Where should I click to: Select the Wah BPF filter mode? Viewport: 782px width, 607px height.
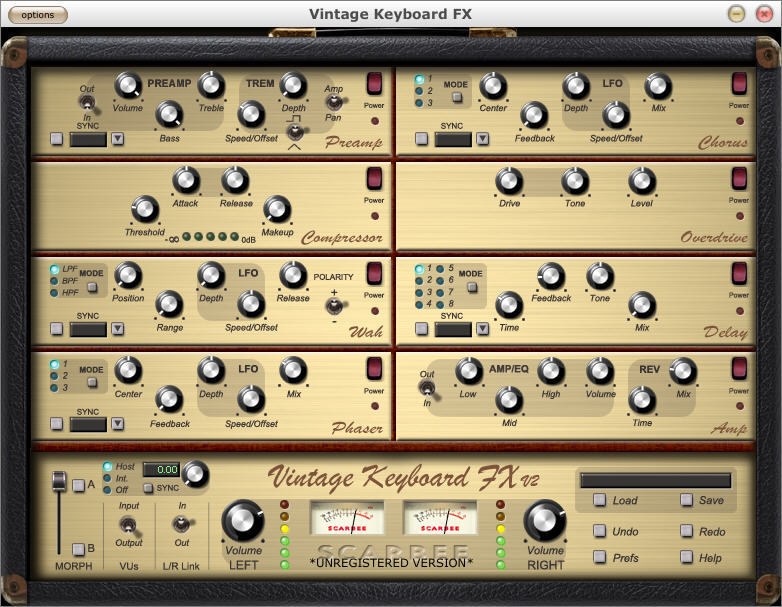pos(54,281)
